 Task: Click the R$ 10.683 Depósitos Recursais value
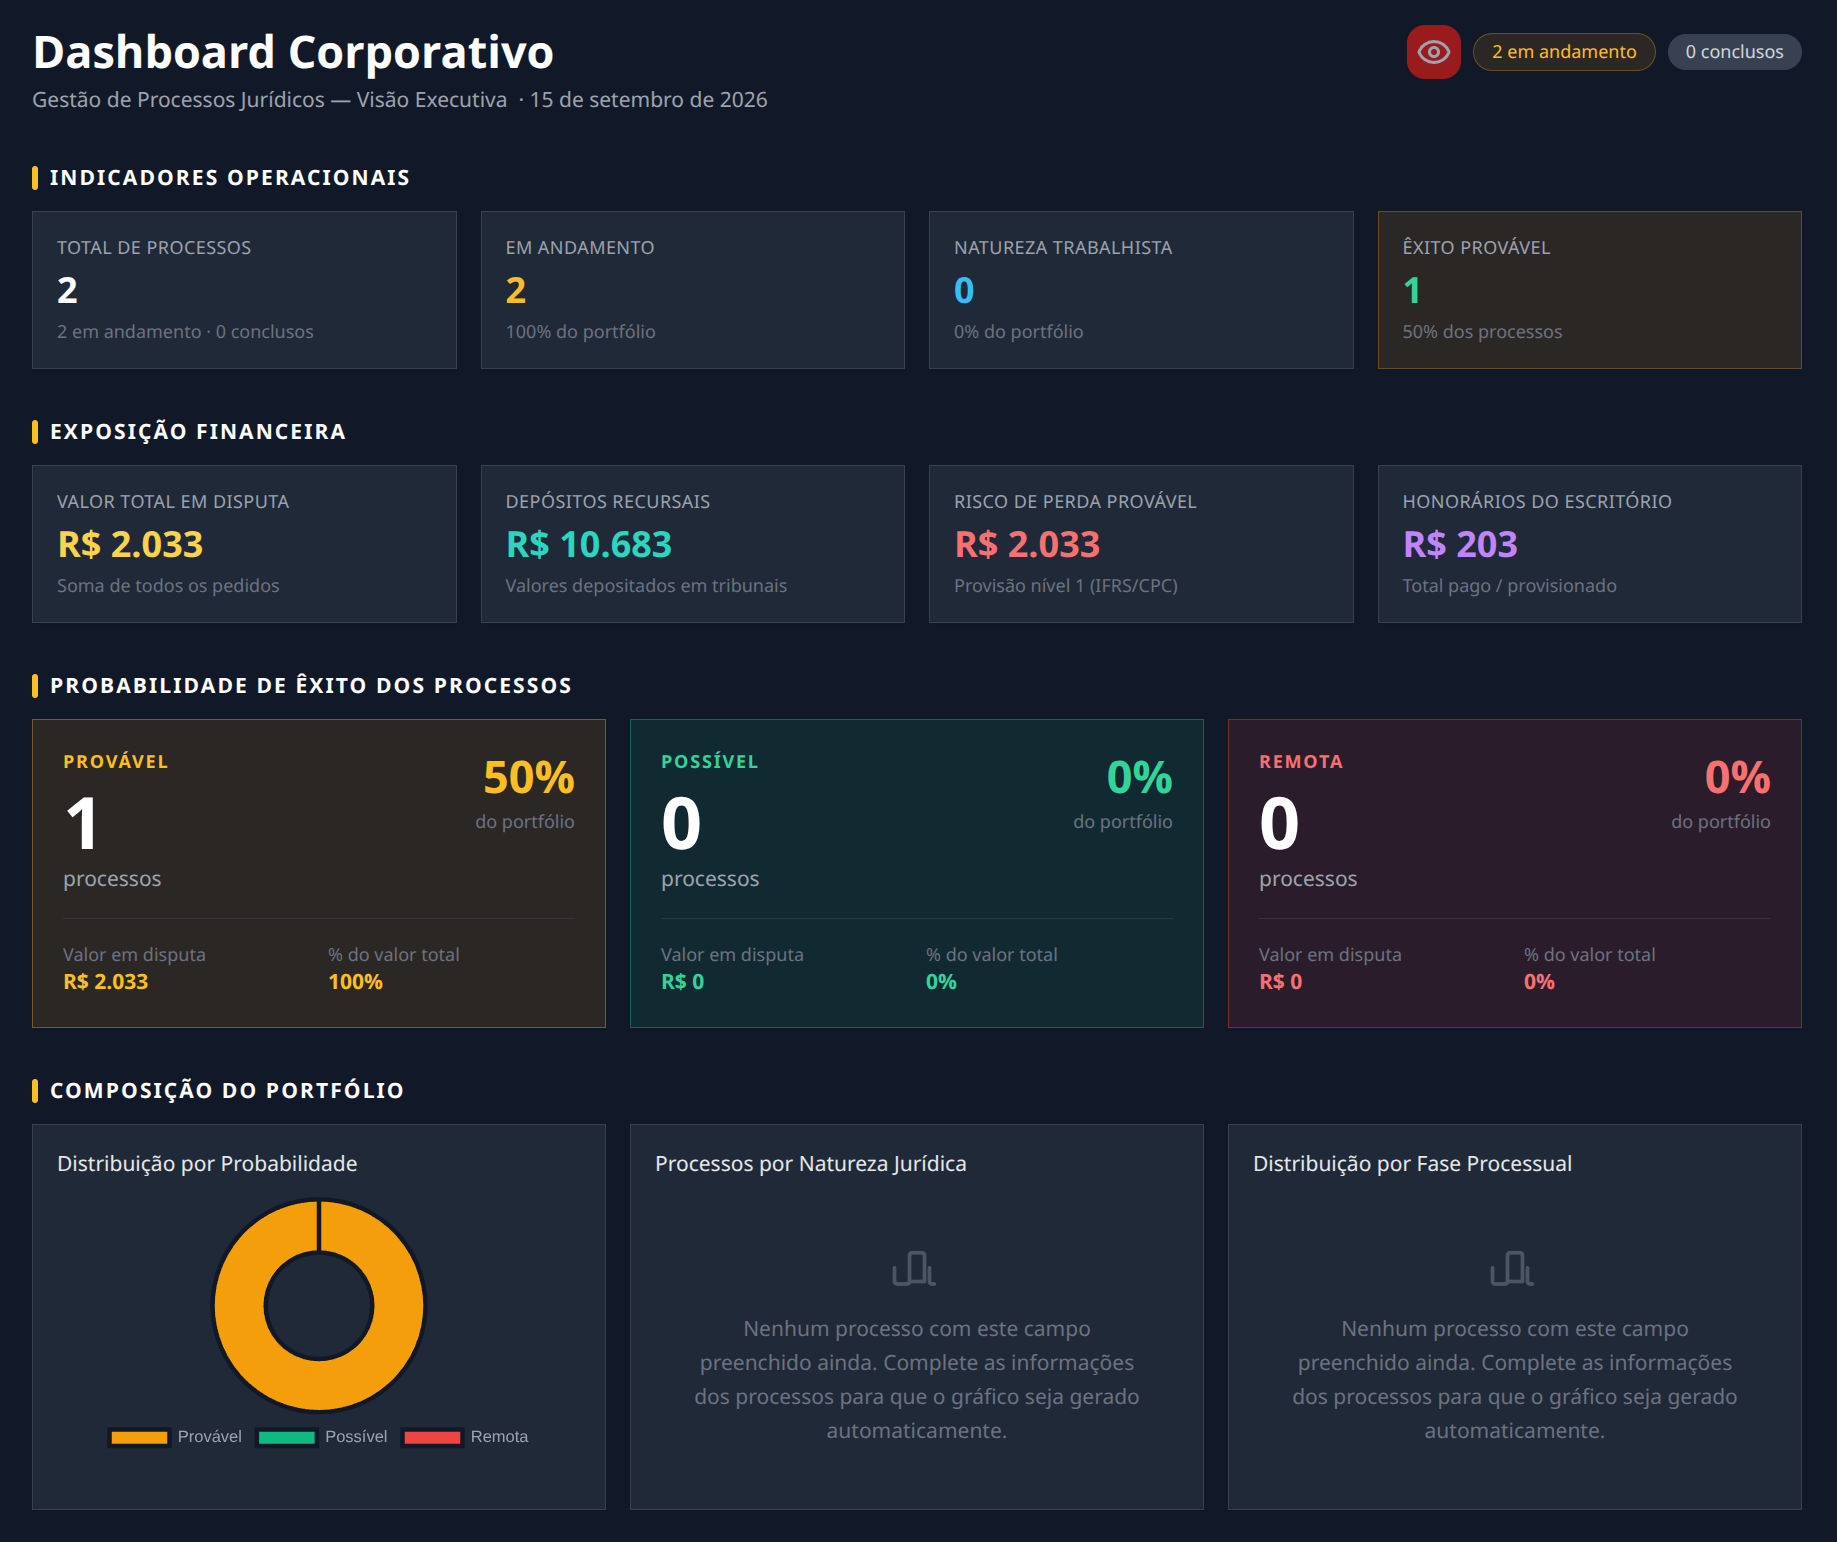click(x=589, y=544)
